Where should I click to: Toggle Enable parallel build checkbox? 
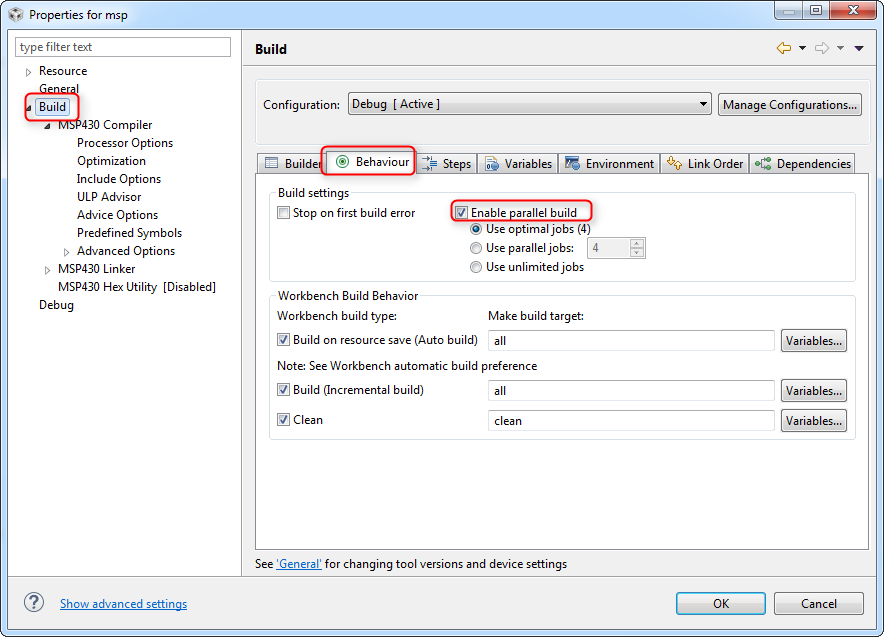point(461,213)
